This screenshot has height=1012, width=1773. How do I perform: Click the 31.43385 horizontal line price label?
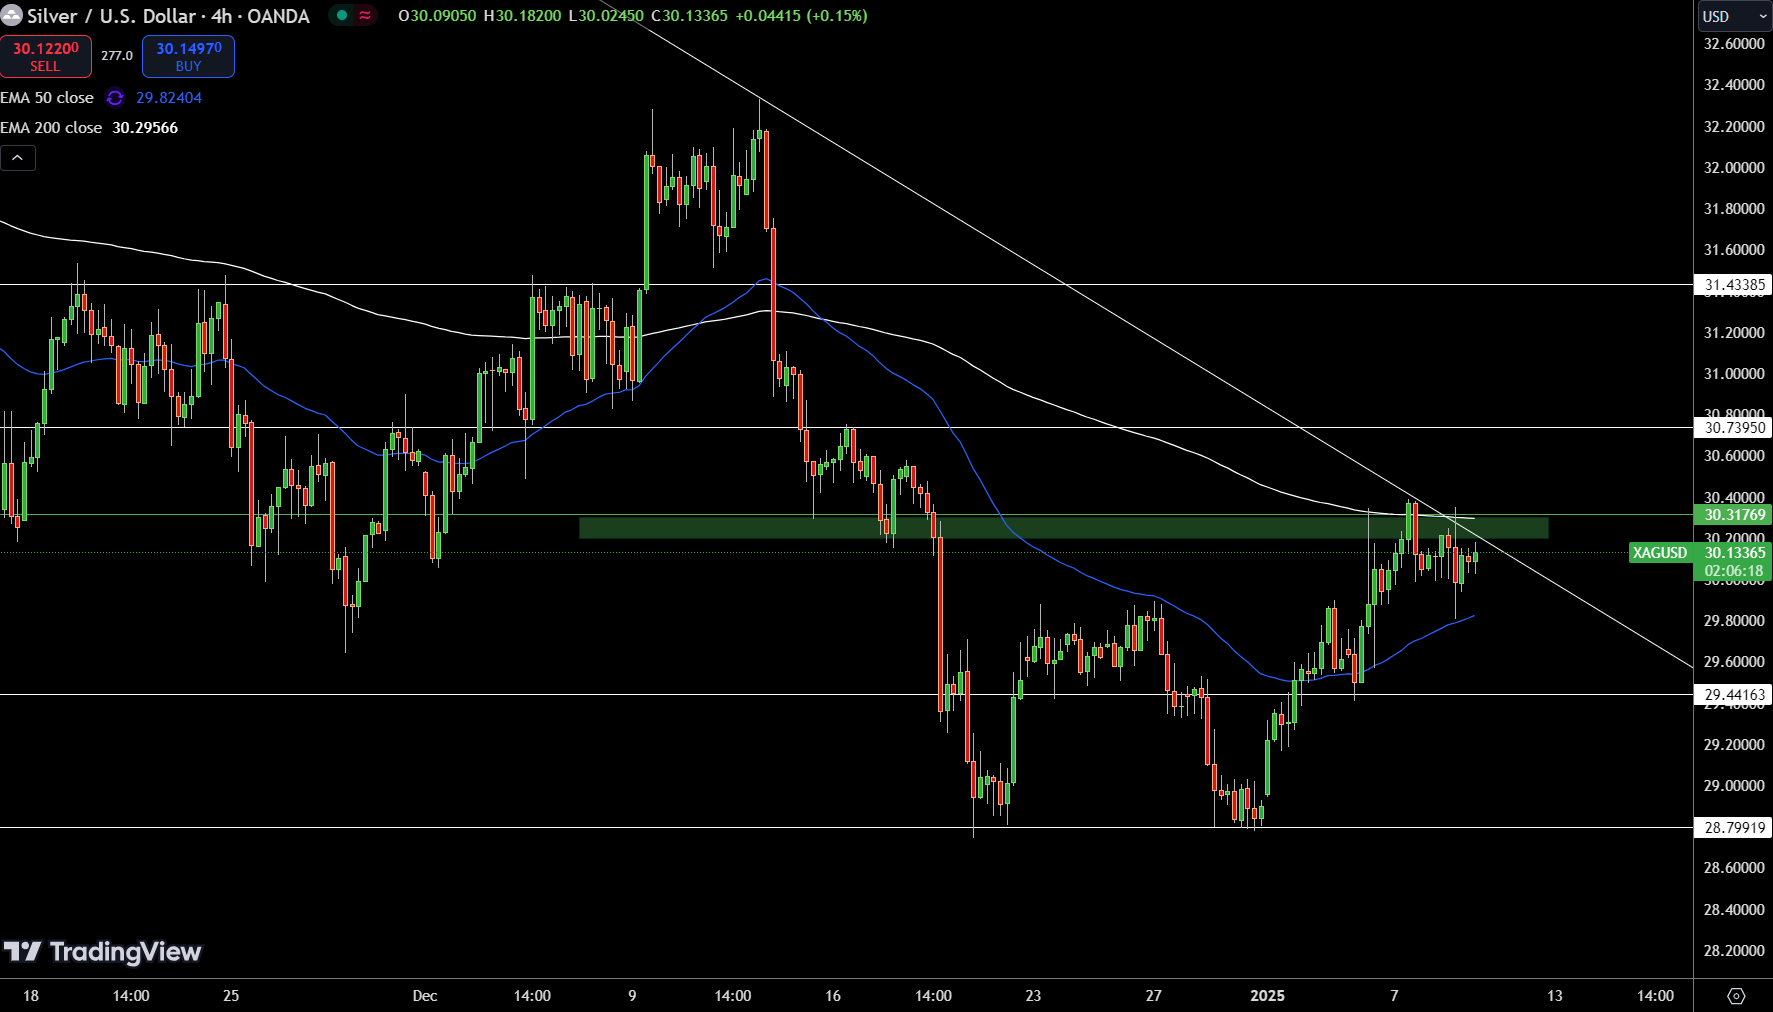coord(1735,285)
